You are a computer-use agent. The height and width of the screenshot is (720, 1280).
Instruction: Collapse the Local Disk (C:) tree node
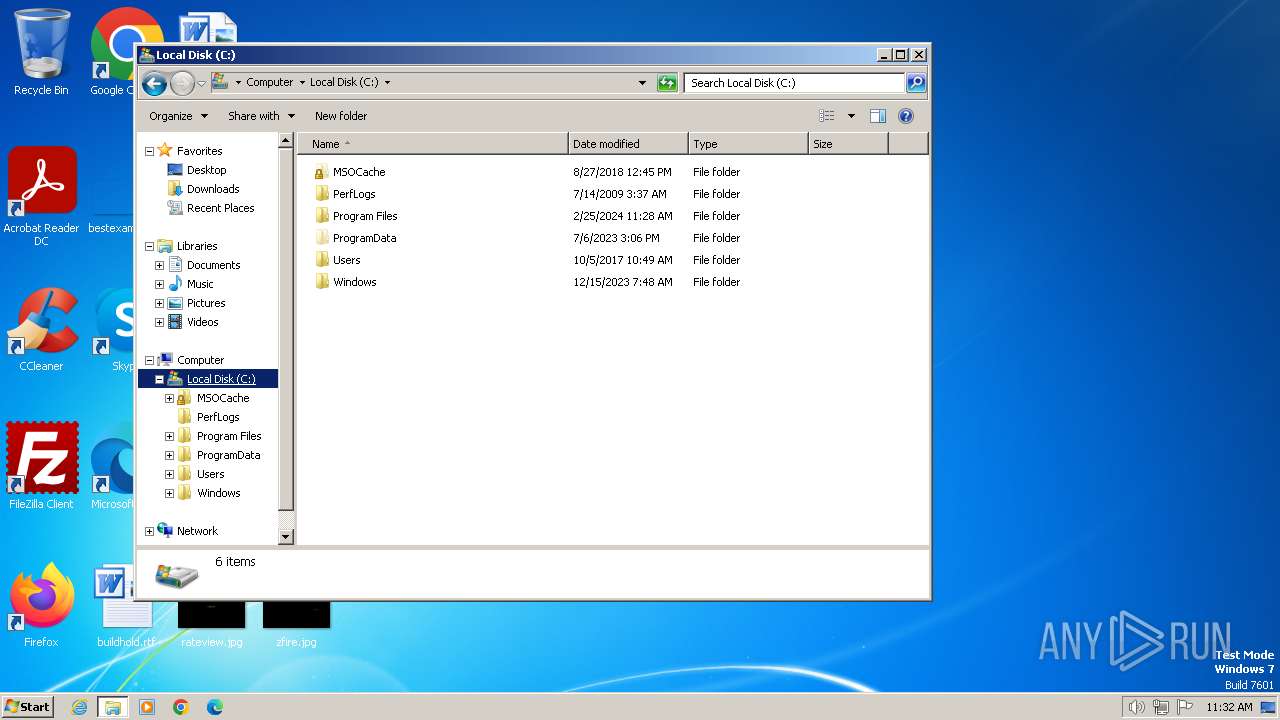point(159,379)
